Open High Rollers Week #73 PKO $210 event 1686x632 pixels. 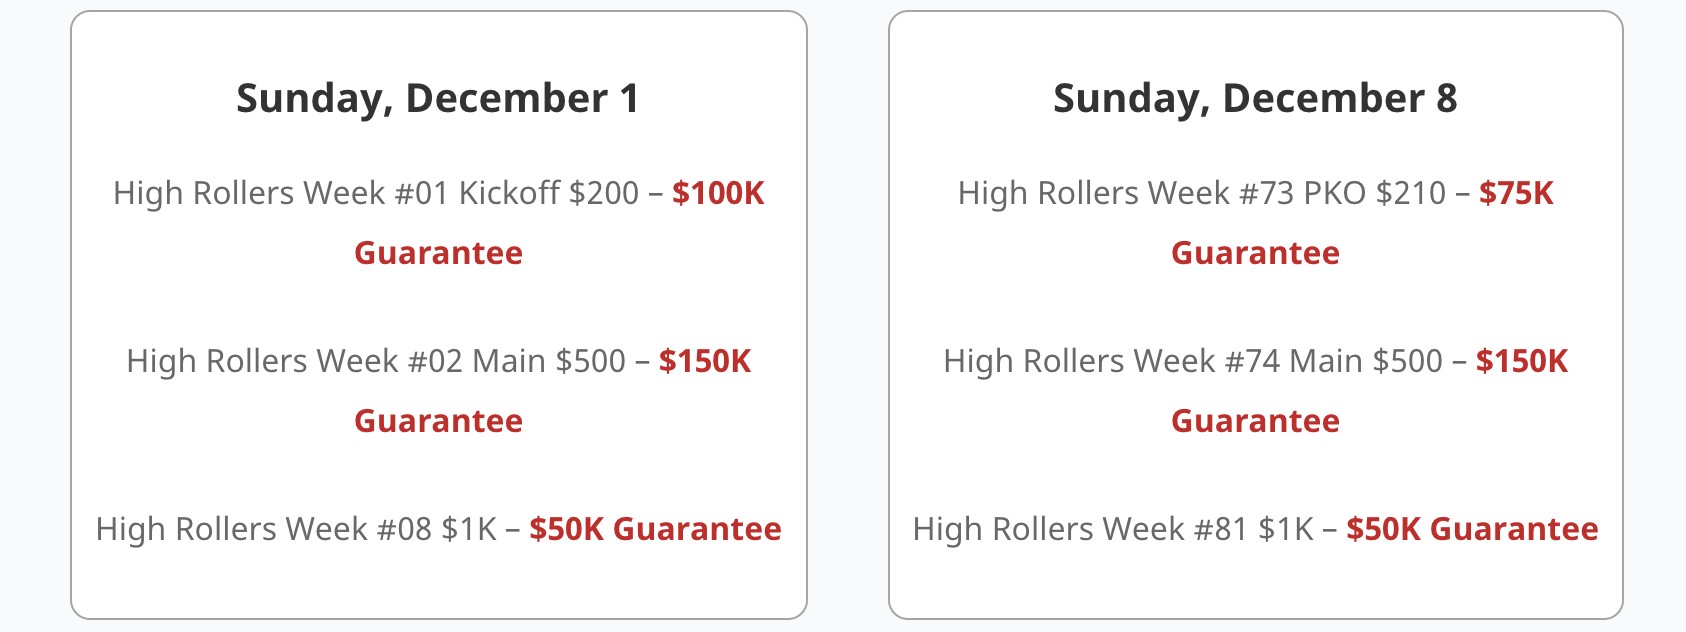(1201, 193)
